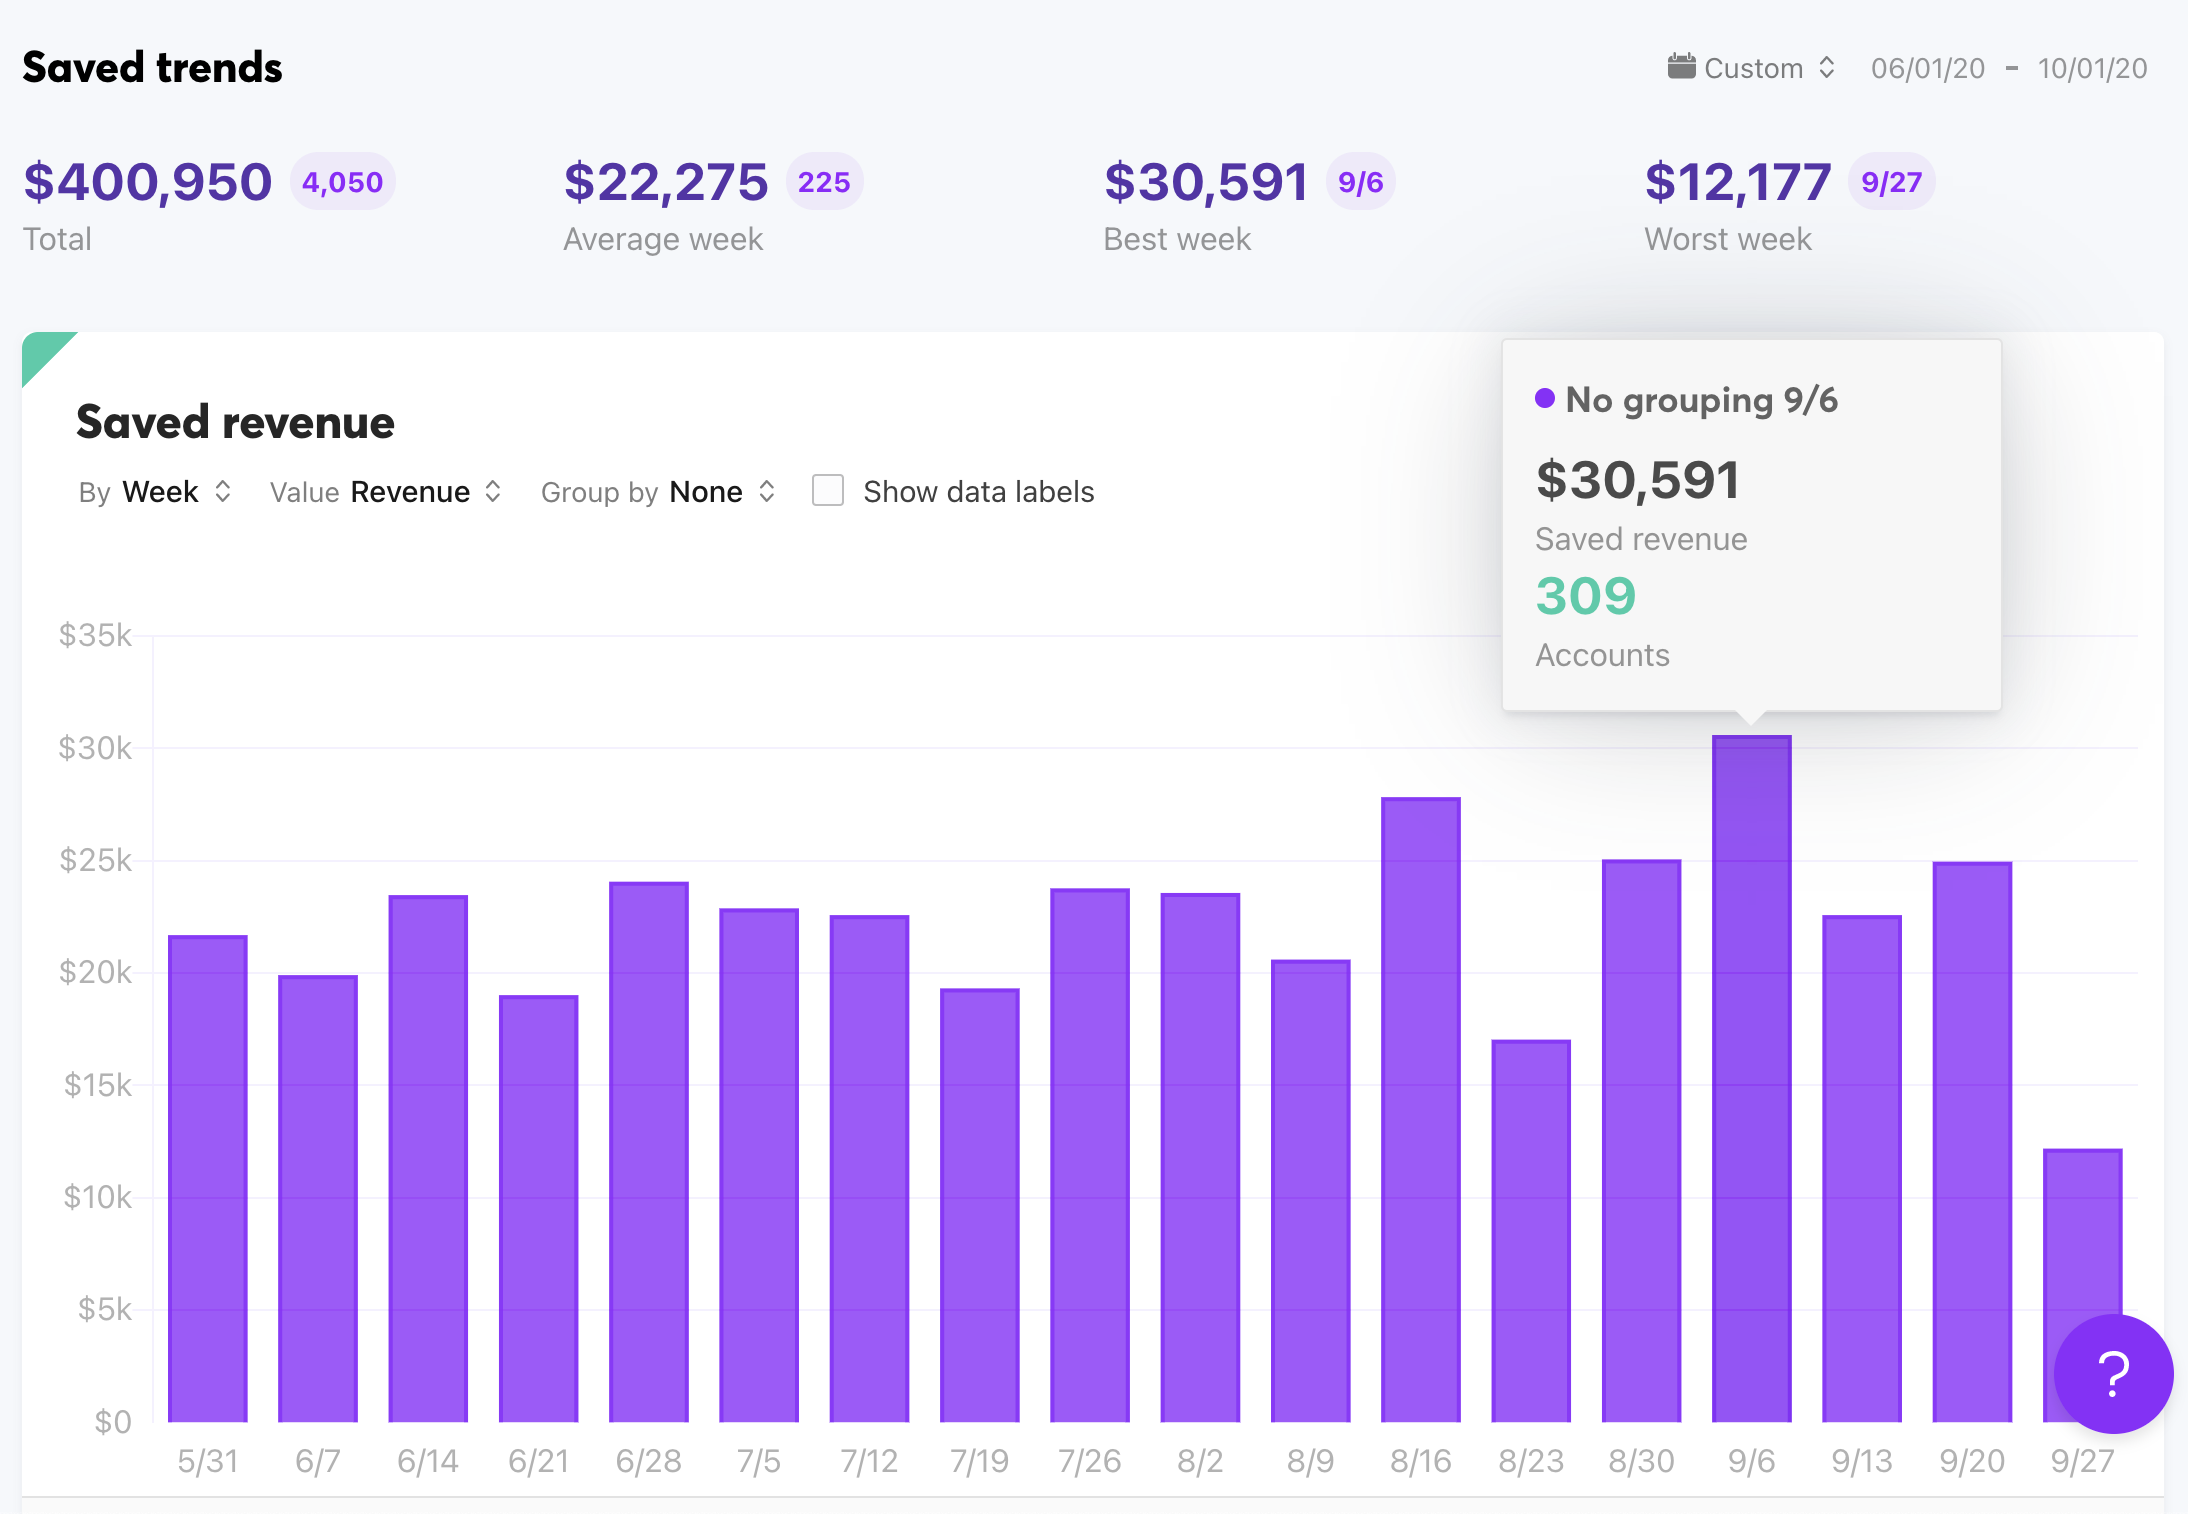The width and height of the screenshot is (2188, 1514).
Task: Select the 8/23 revenue bar
Action: coord(1531,1230)
